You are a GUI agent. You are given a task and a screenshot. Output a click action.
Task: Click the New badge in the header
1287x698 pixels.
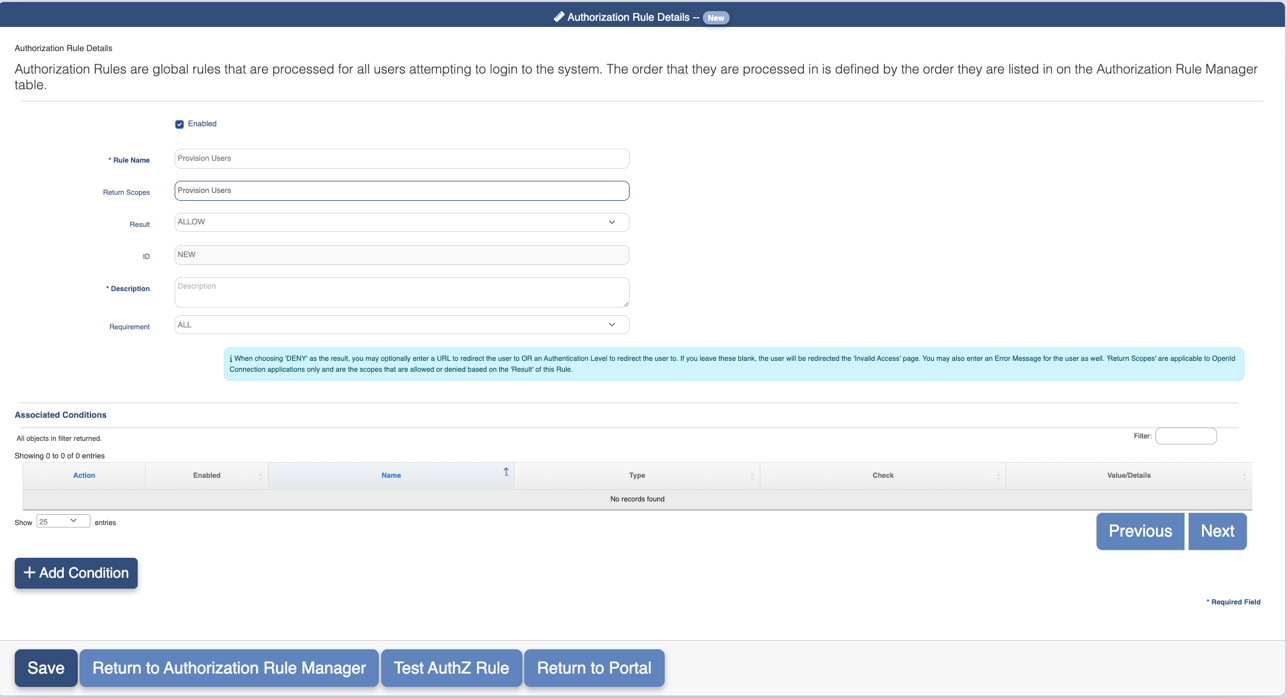point(716,18)
